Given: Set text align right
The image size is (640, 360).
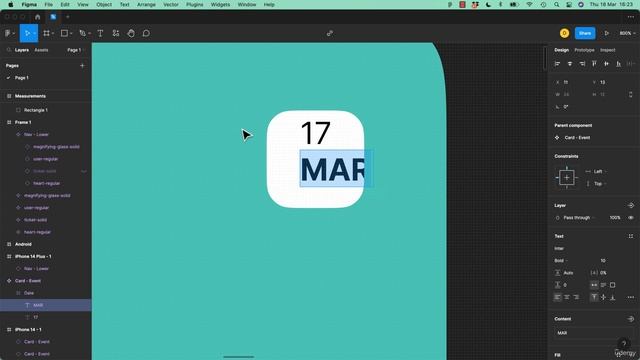Looking at the screenshot, I should (576, 297).
